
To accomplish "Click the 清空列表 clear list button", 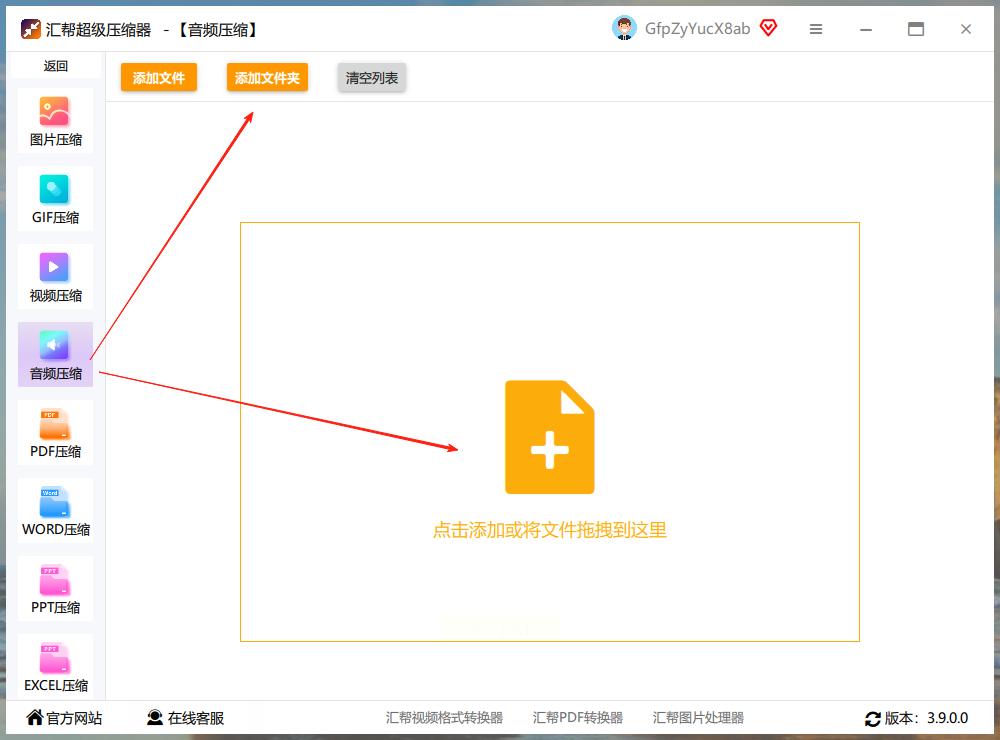I will coord(372,78).
